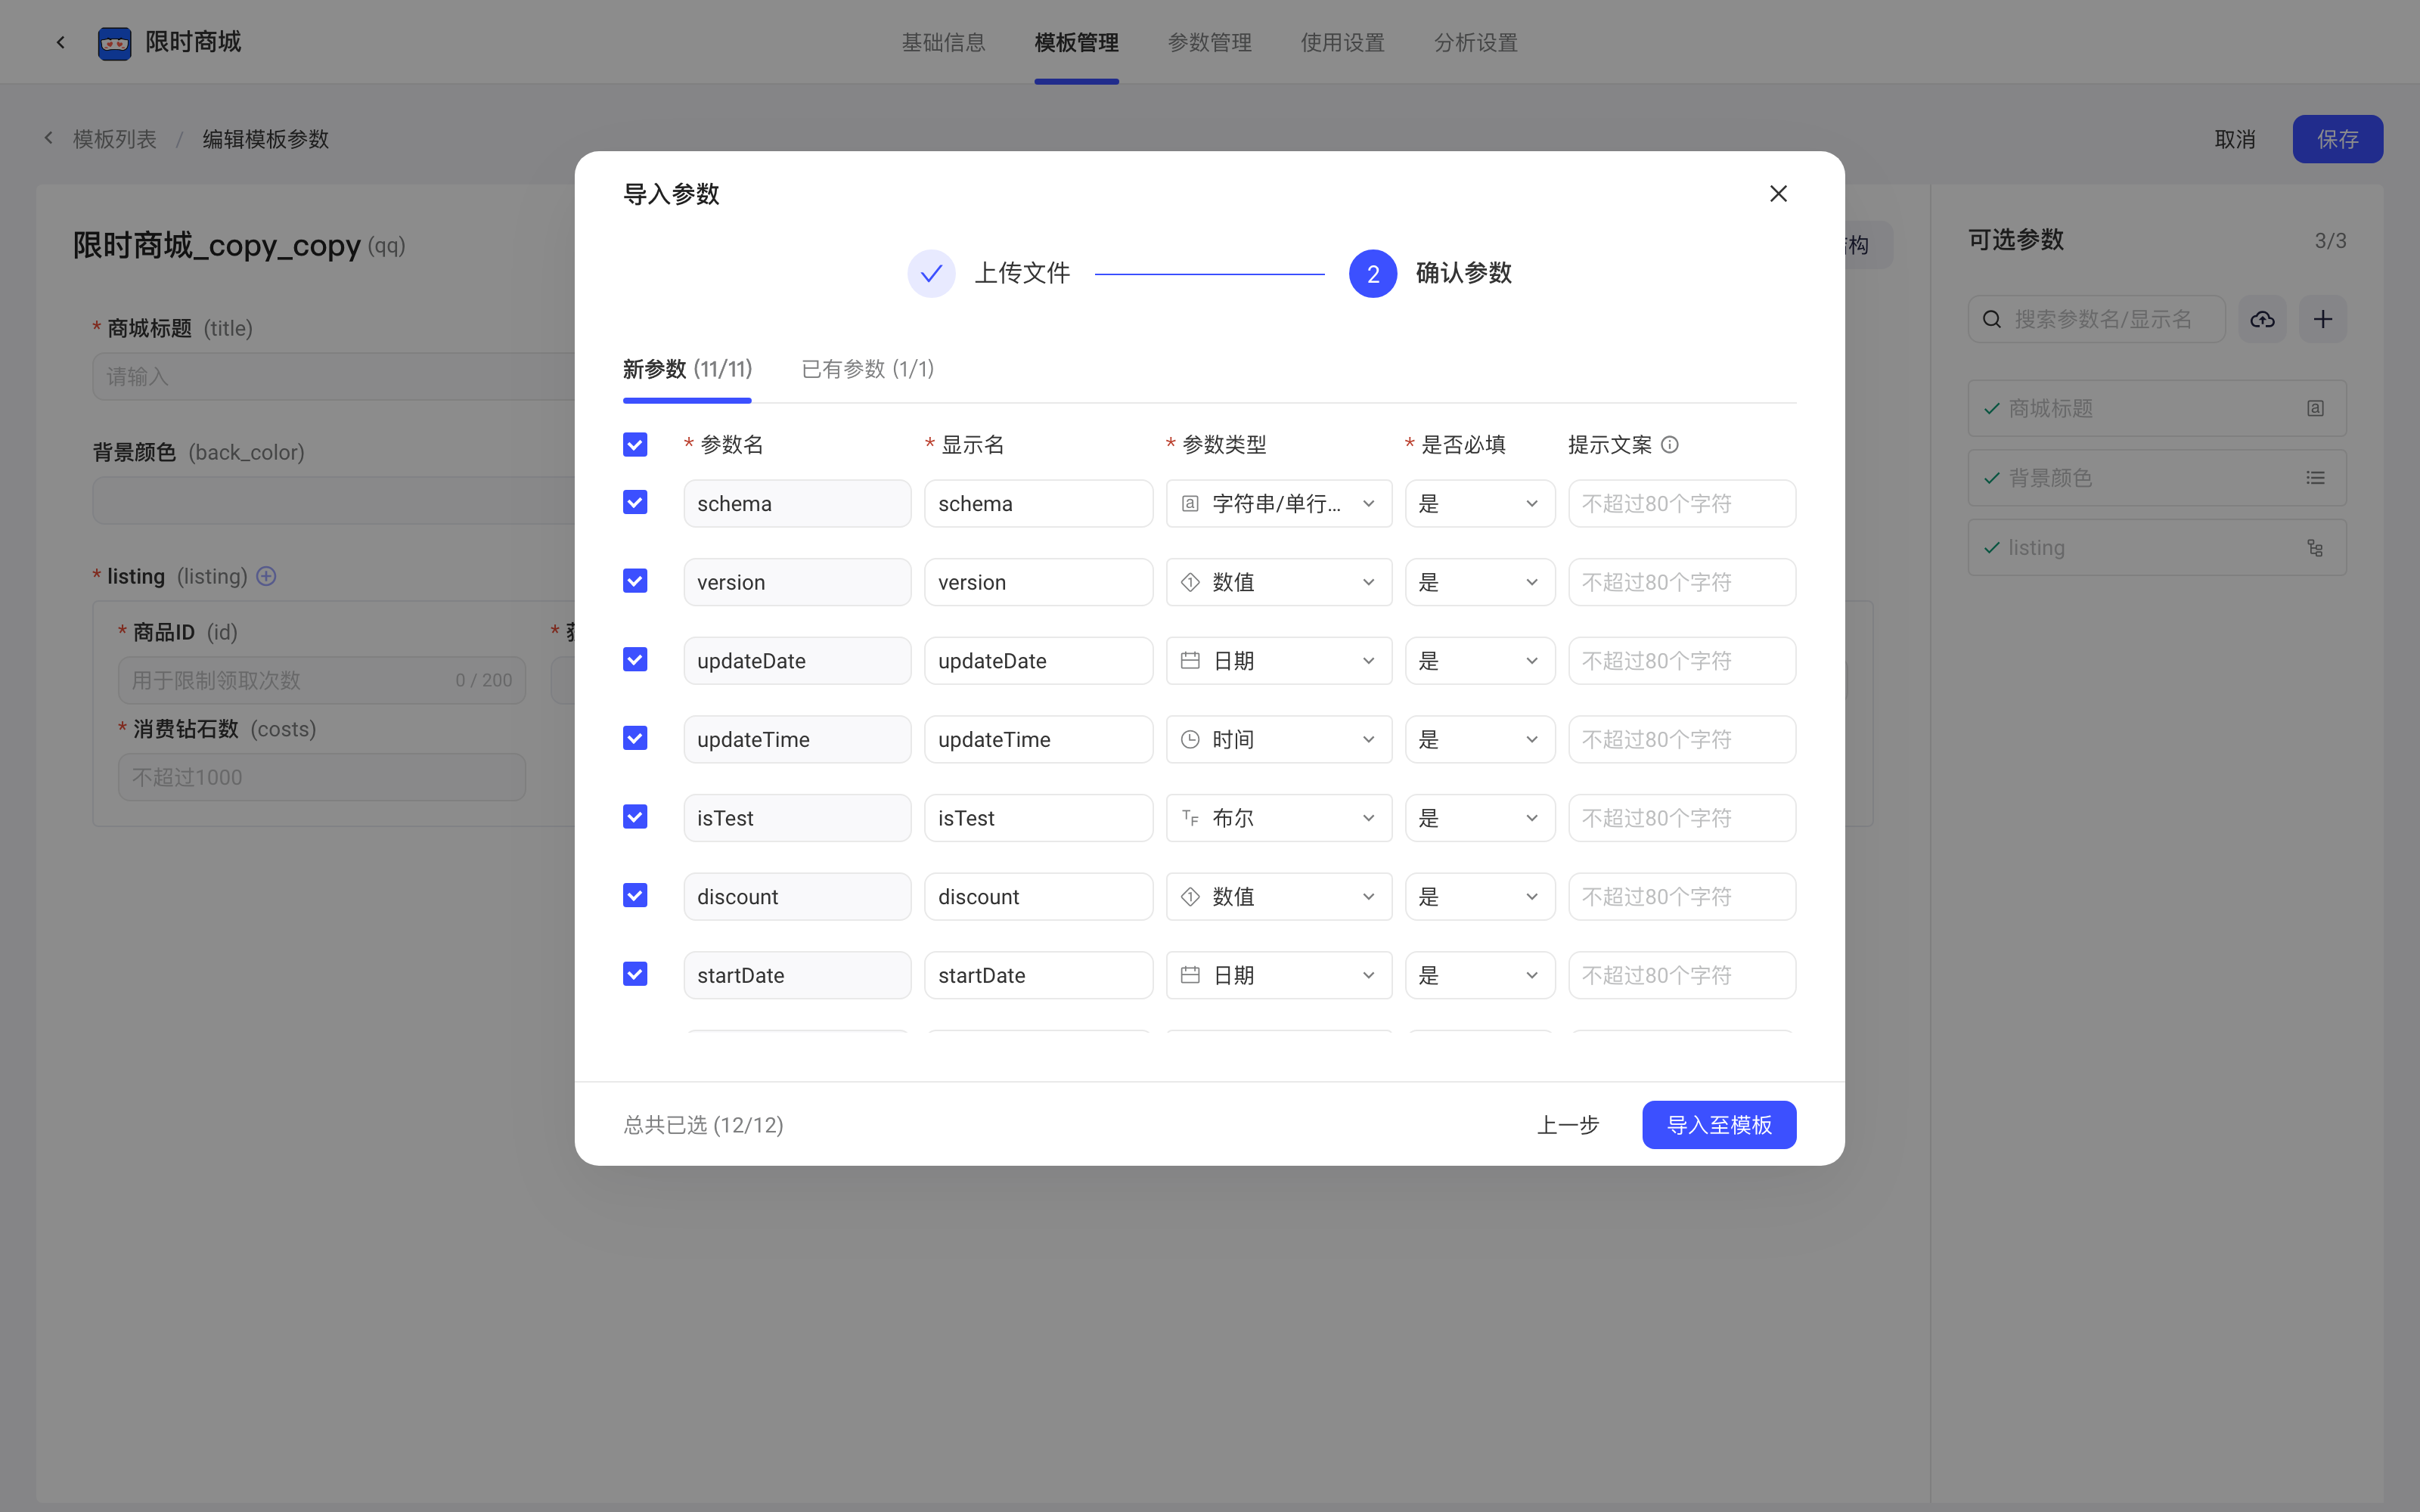Click the completed checkmark step 上传文件

[x=931, y=273]
